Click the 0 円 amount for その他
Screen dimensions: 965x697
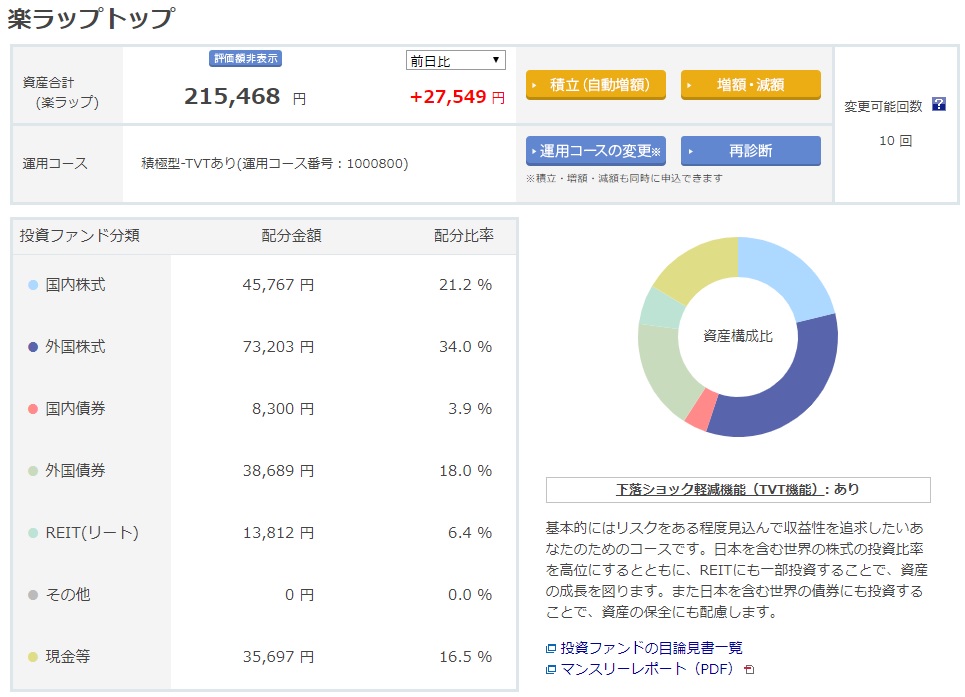[300, 595]
